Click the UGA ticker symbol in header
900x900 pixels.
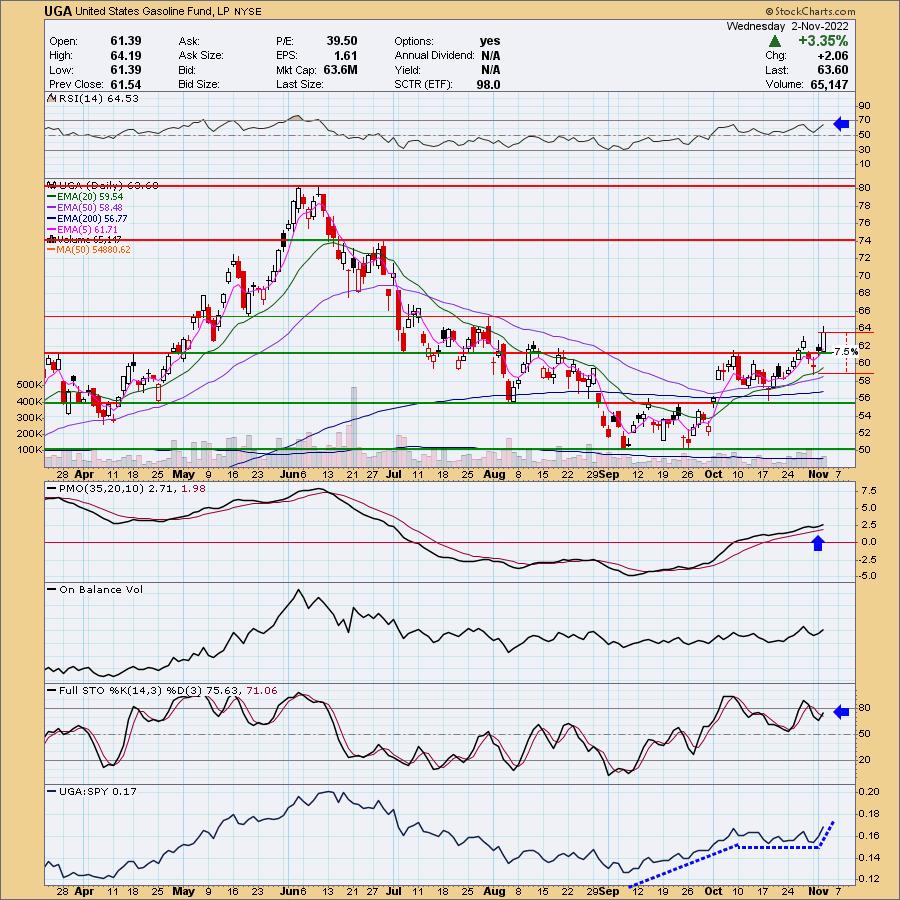point(59,11)
